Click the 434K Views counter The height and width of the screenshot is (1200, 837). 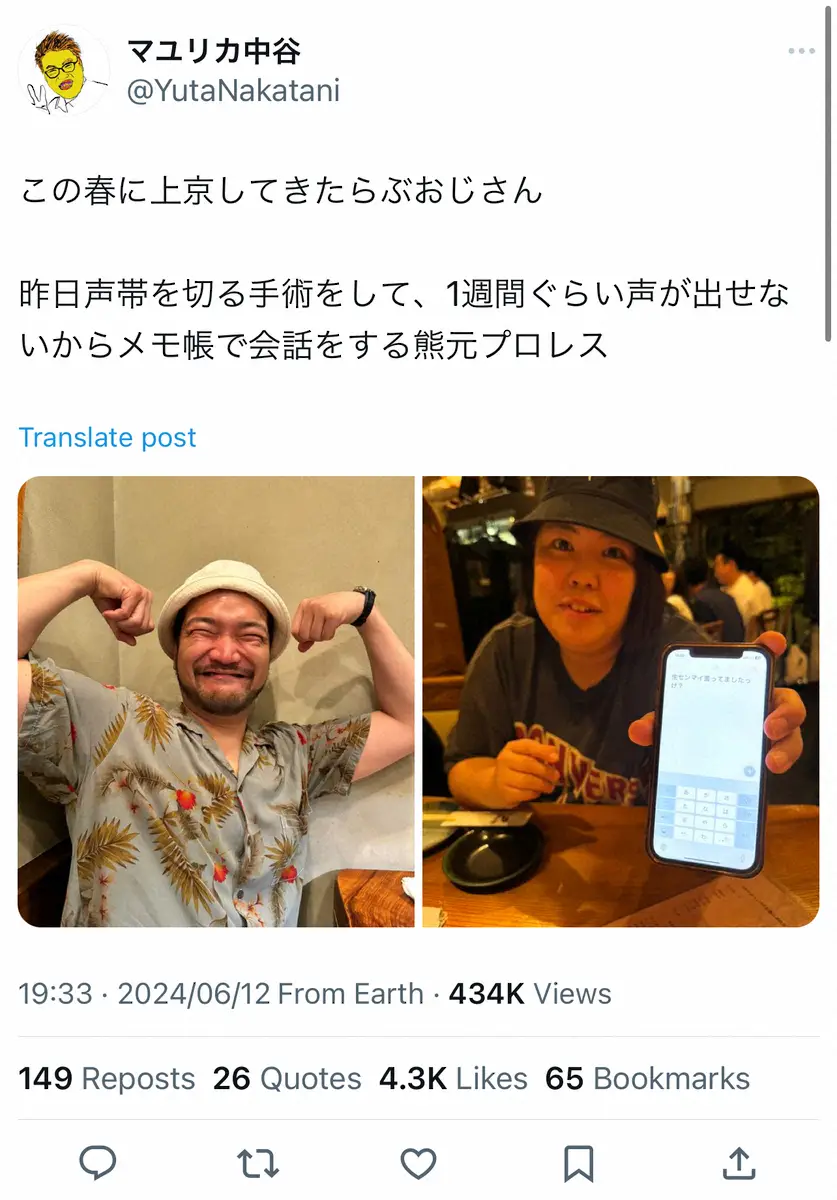(530, 994)
